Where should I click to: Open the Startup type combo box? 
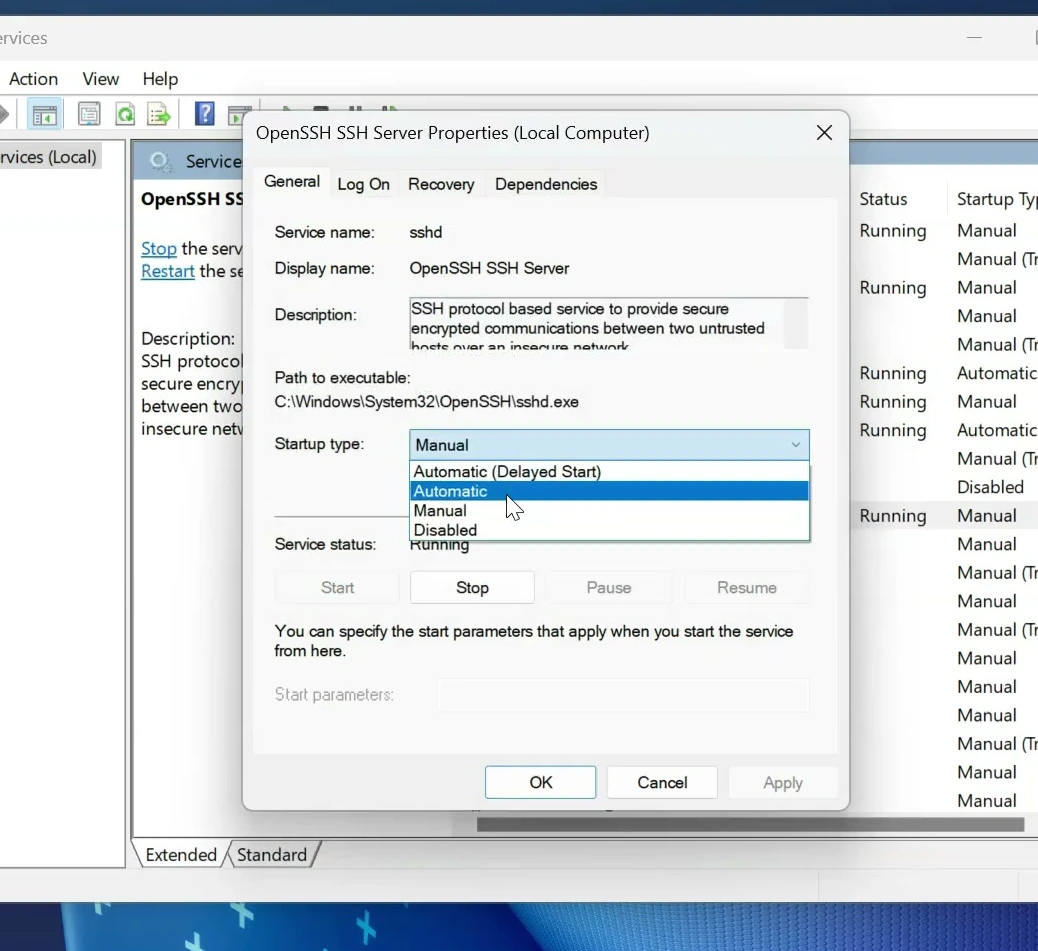tap(609, 445)
